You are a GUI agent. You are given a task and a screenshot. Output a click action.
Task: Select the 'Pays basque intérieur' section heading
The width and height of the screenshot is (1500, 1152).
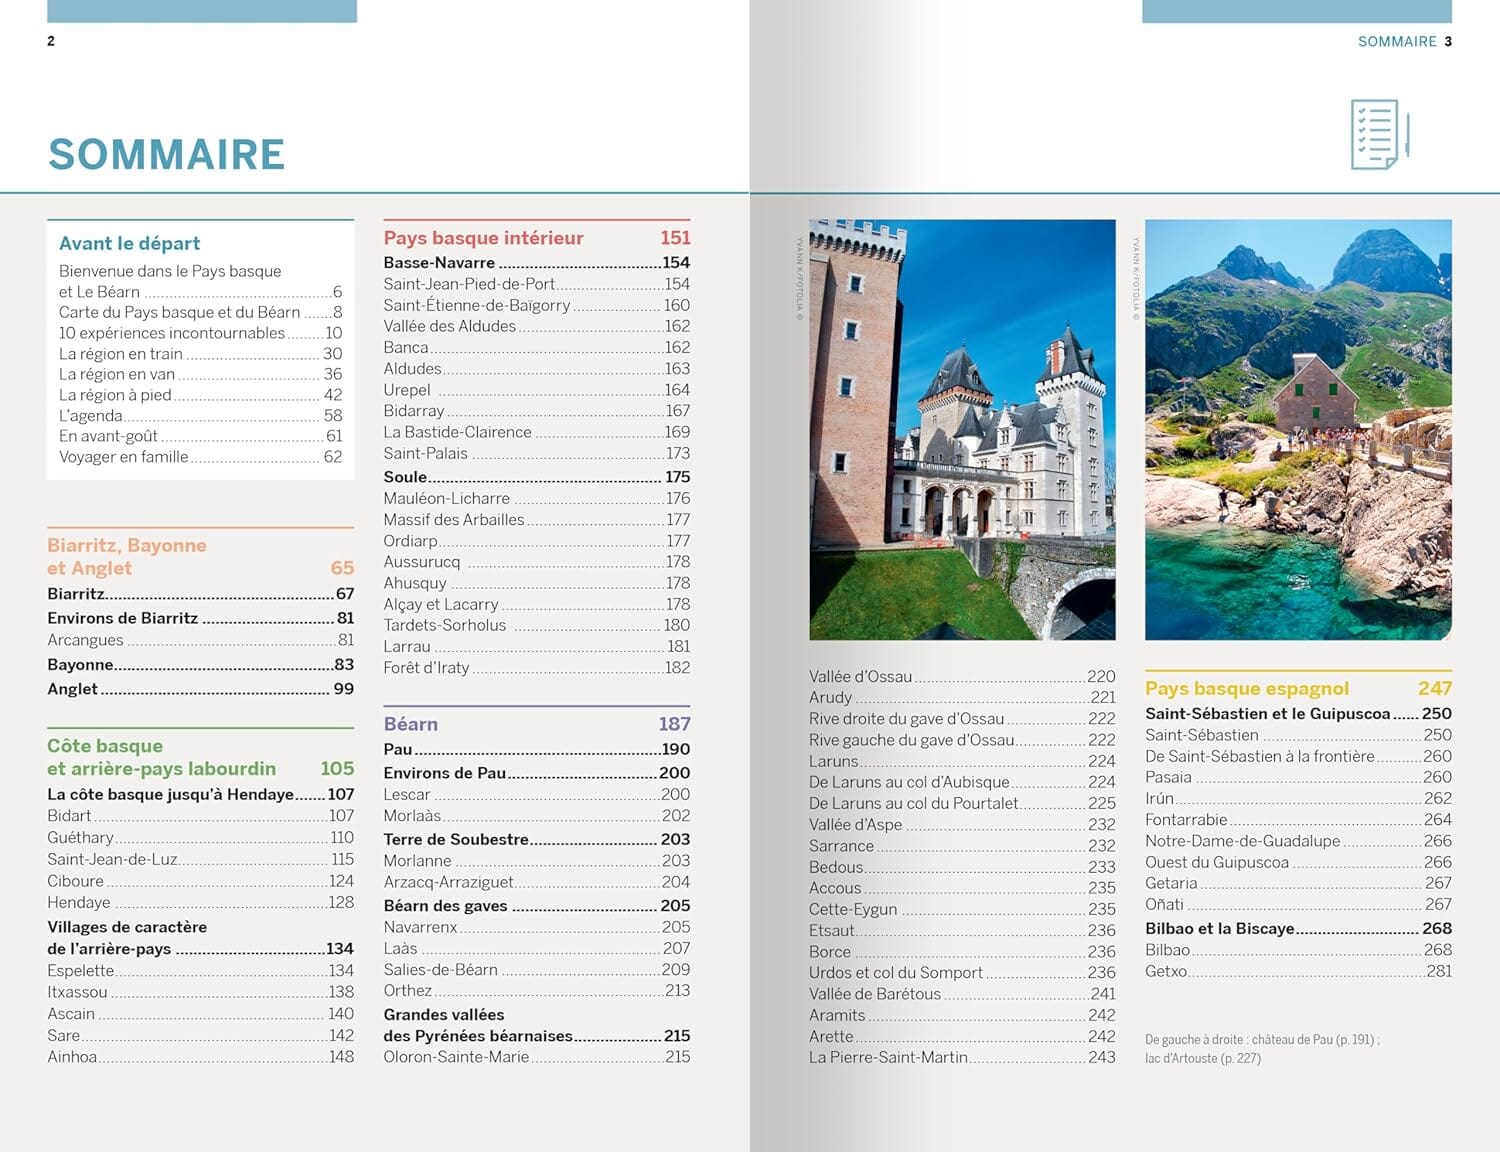coord(483,238)
